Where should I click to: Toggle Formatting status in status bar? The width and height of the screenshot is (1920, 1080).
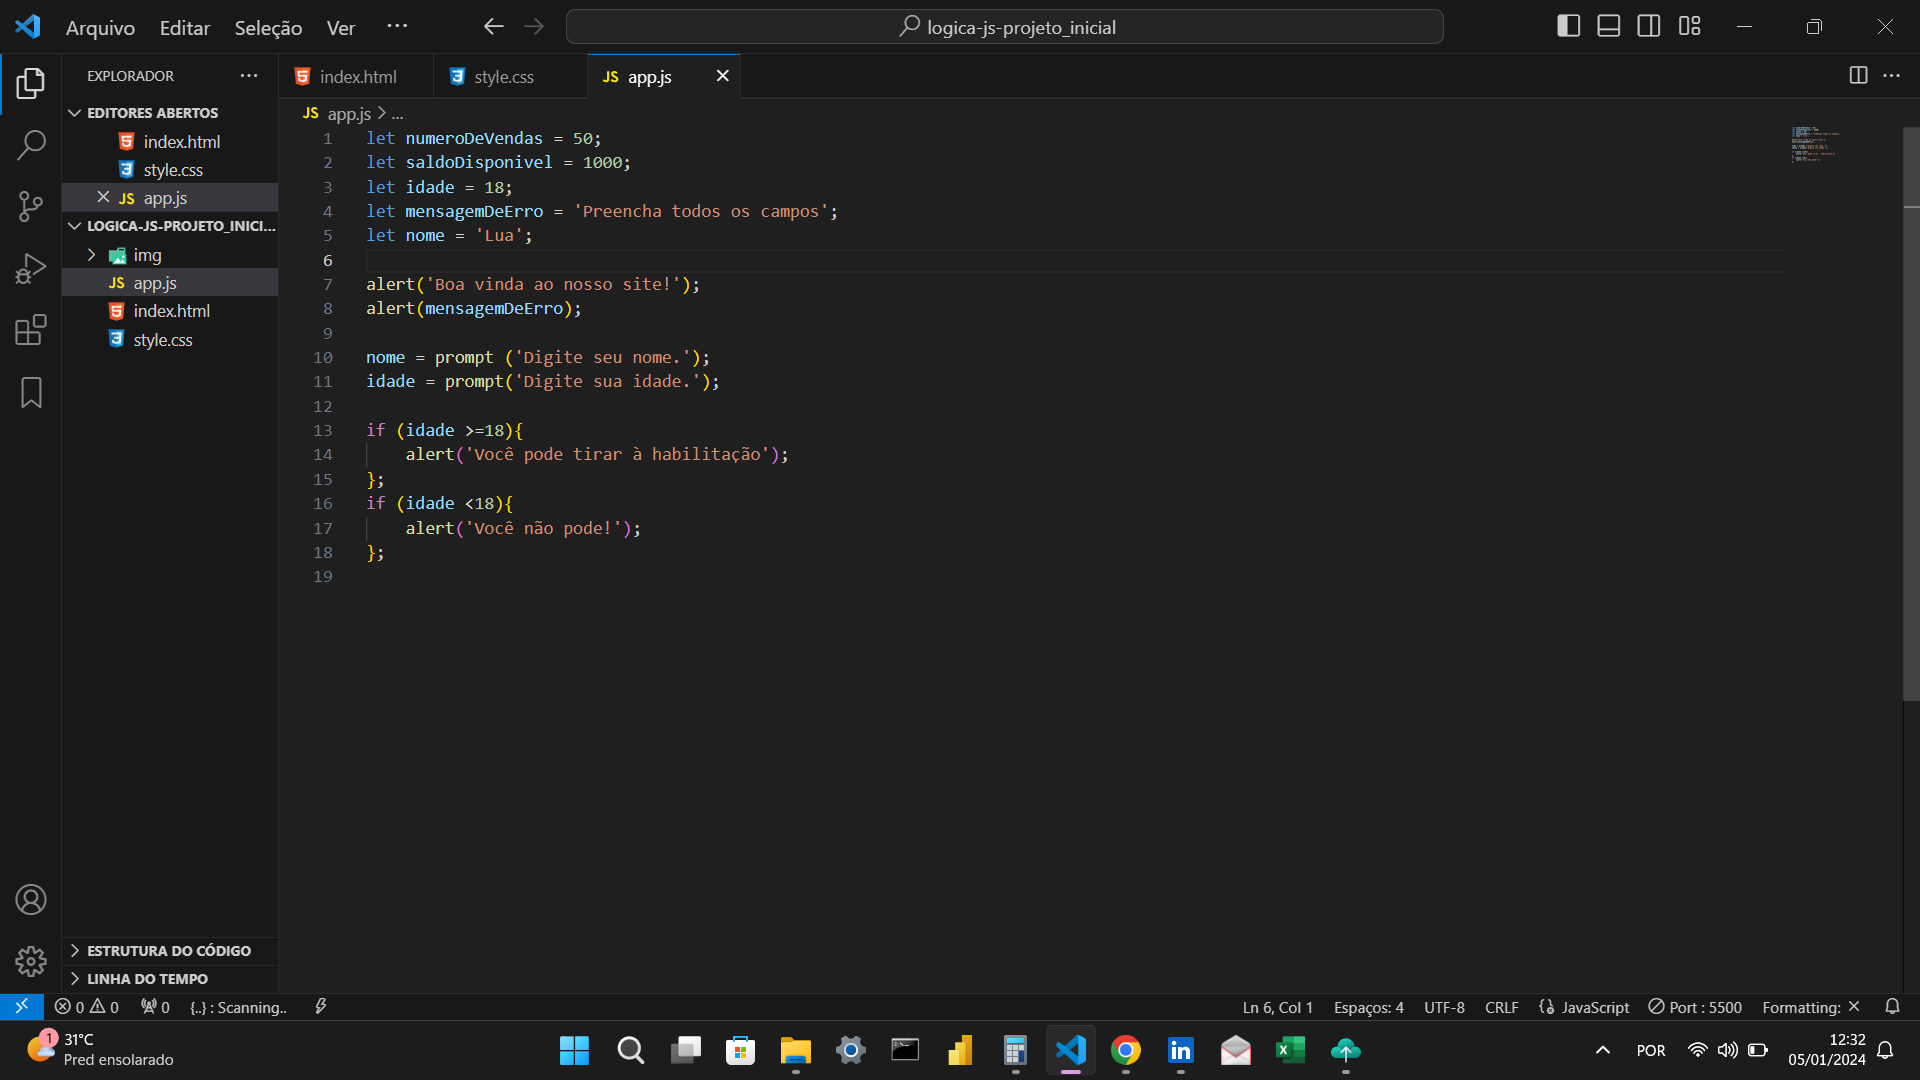click(1811, 1007)
